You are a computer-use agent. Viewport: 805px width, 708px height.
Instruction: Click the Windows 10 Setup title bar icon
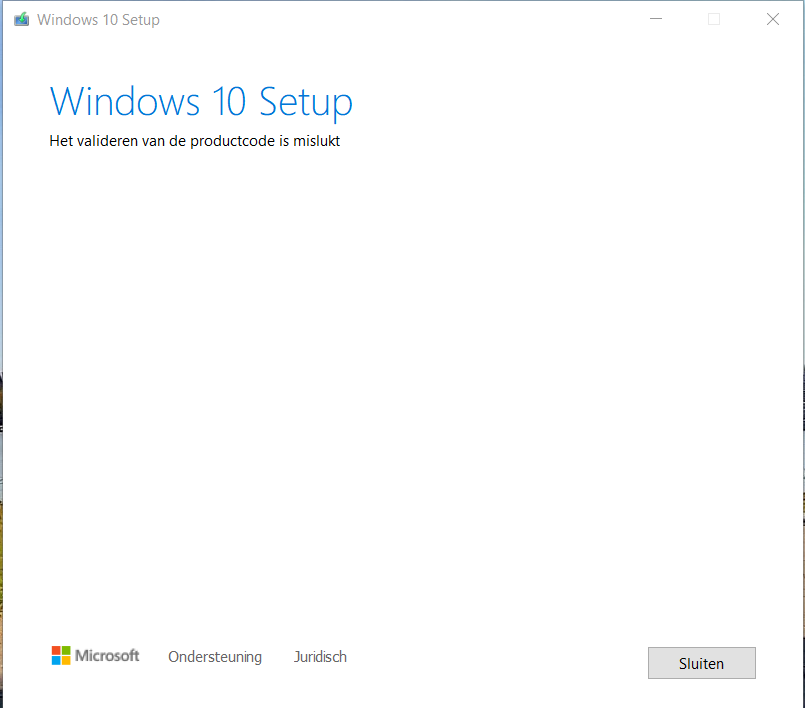point(22,20)
